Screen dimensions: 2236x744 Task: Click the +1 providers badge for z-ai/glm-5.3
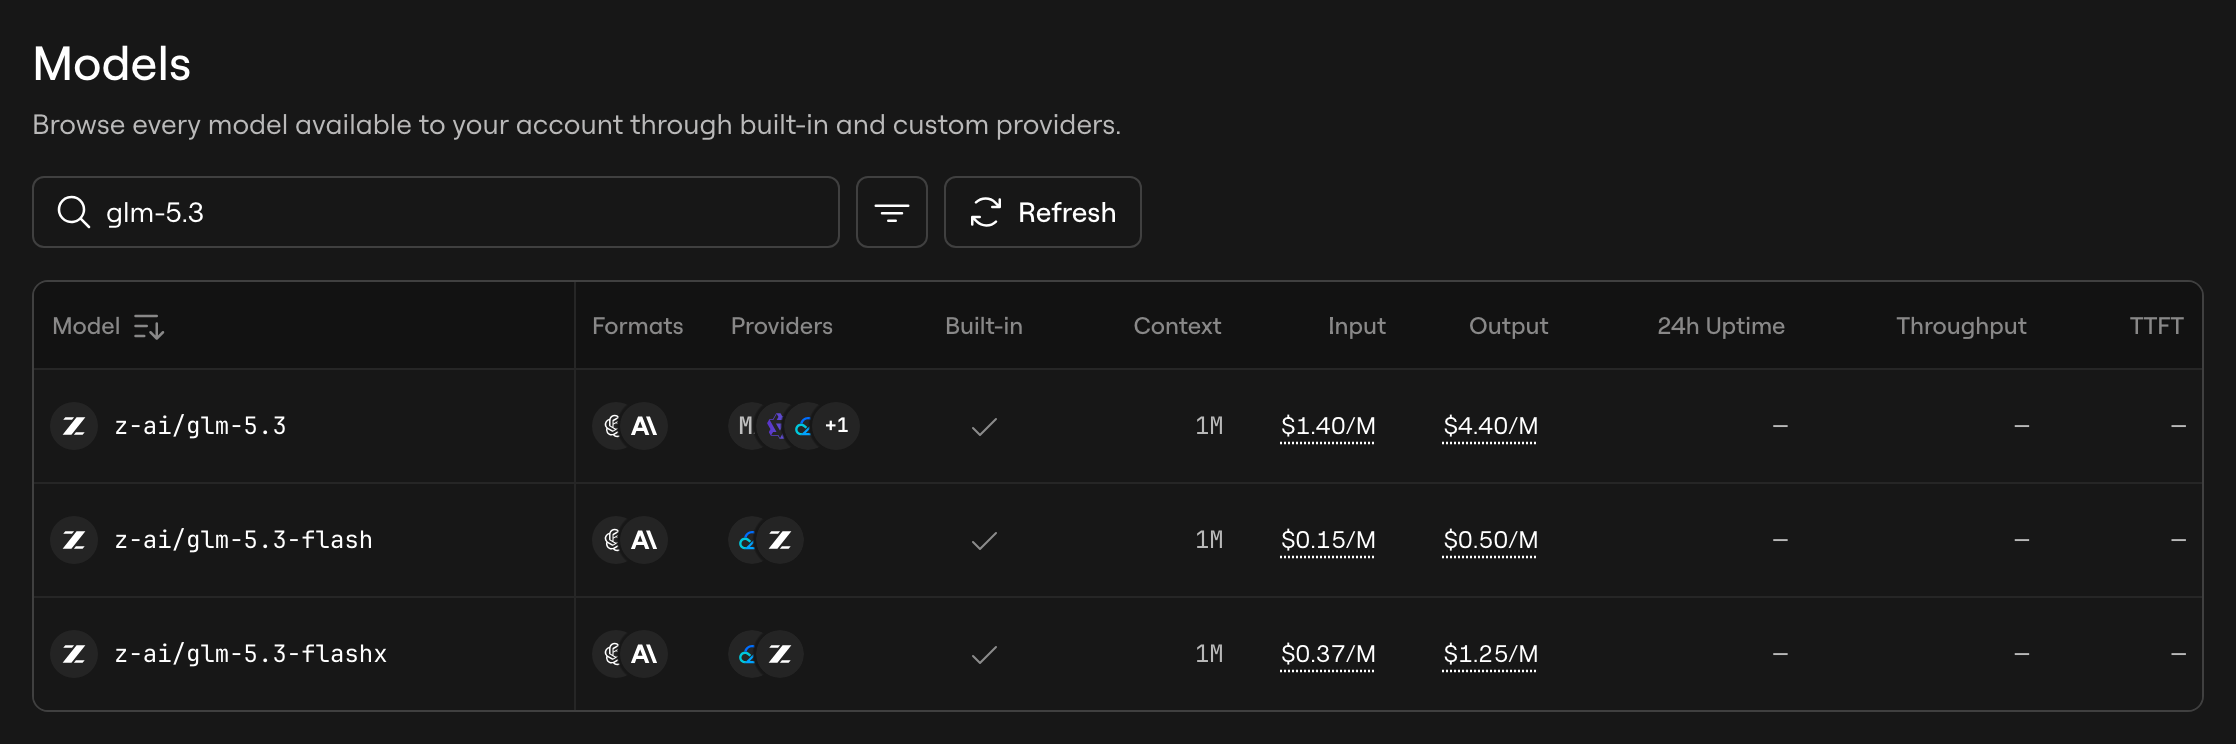coord(837,426)
